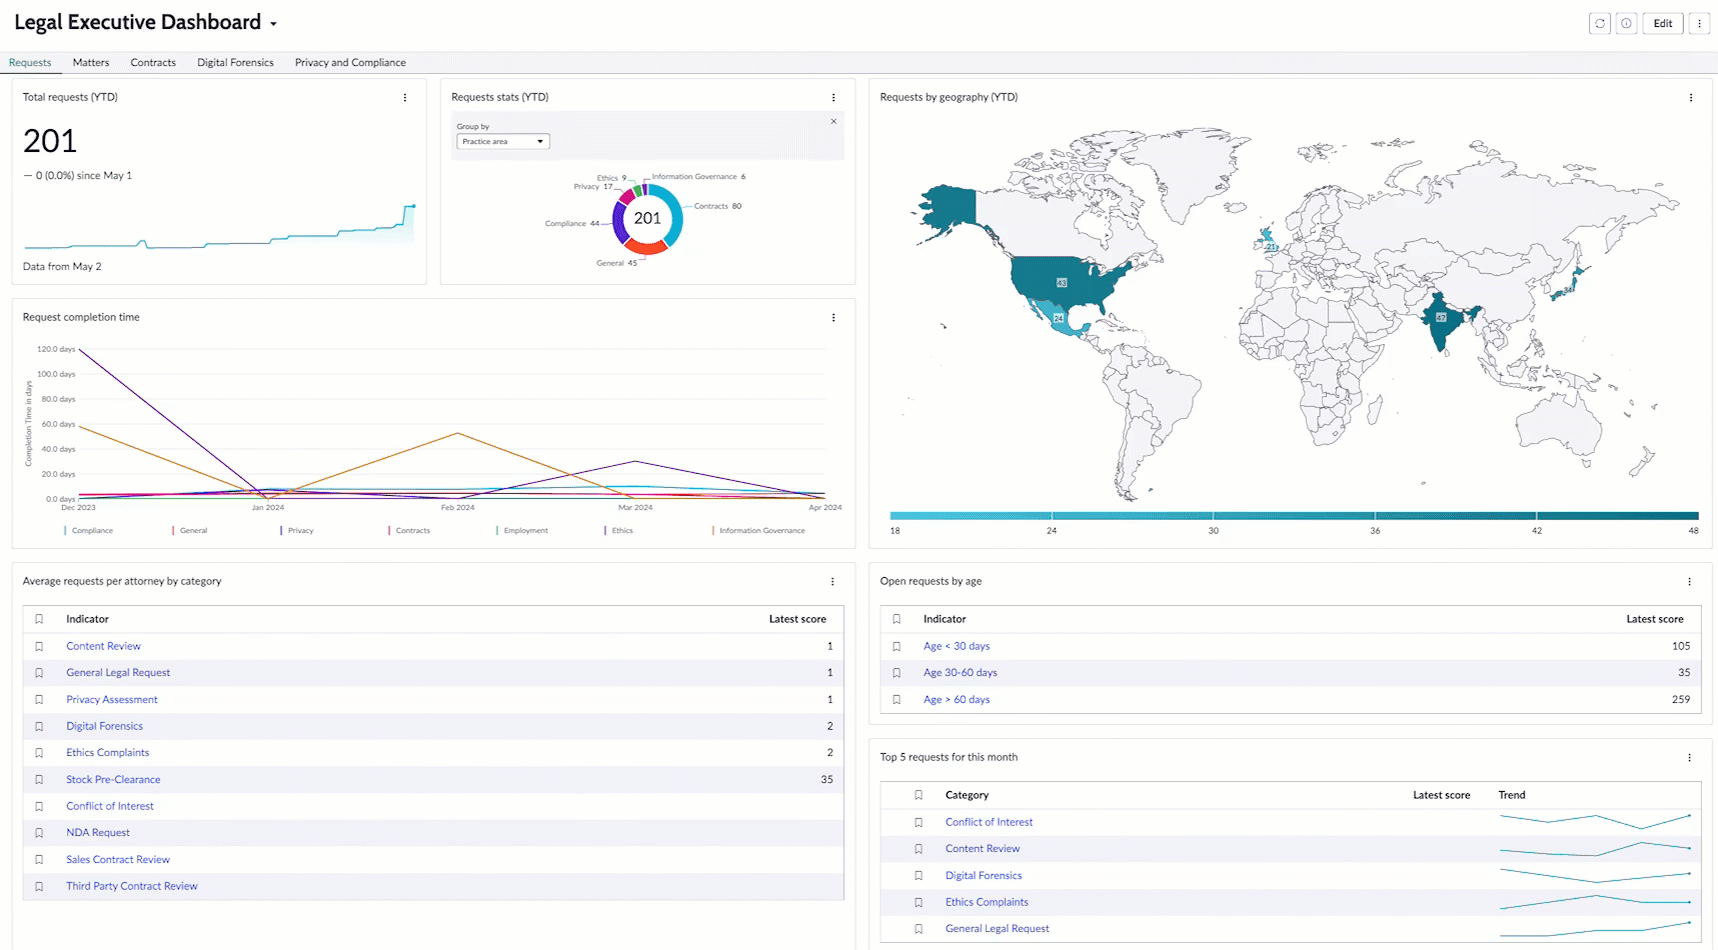Close the Group by filter panel
The image size is (1718, 950).
834,121
